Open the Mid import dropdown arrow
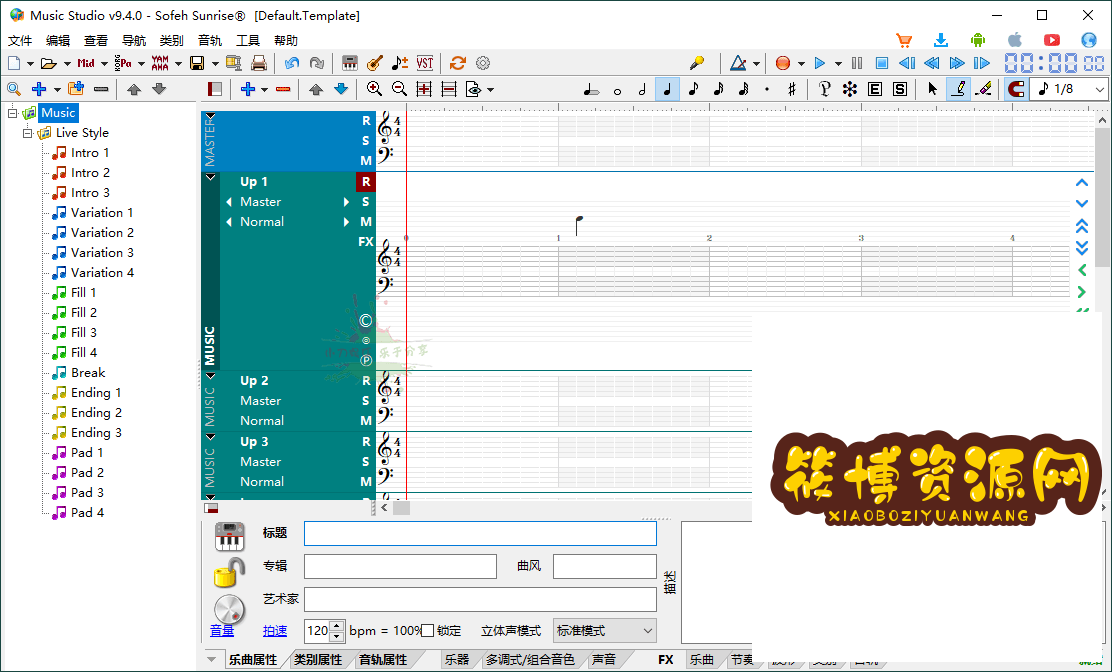The width and height of the screenshot is (1112, 672). 104,63
